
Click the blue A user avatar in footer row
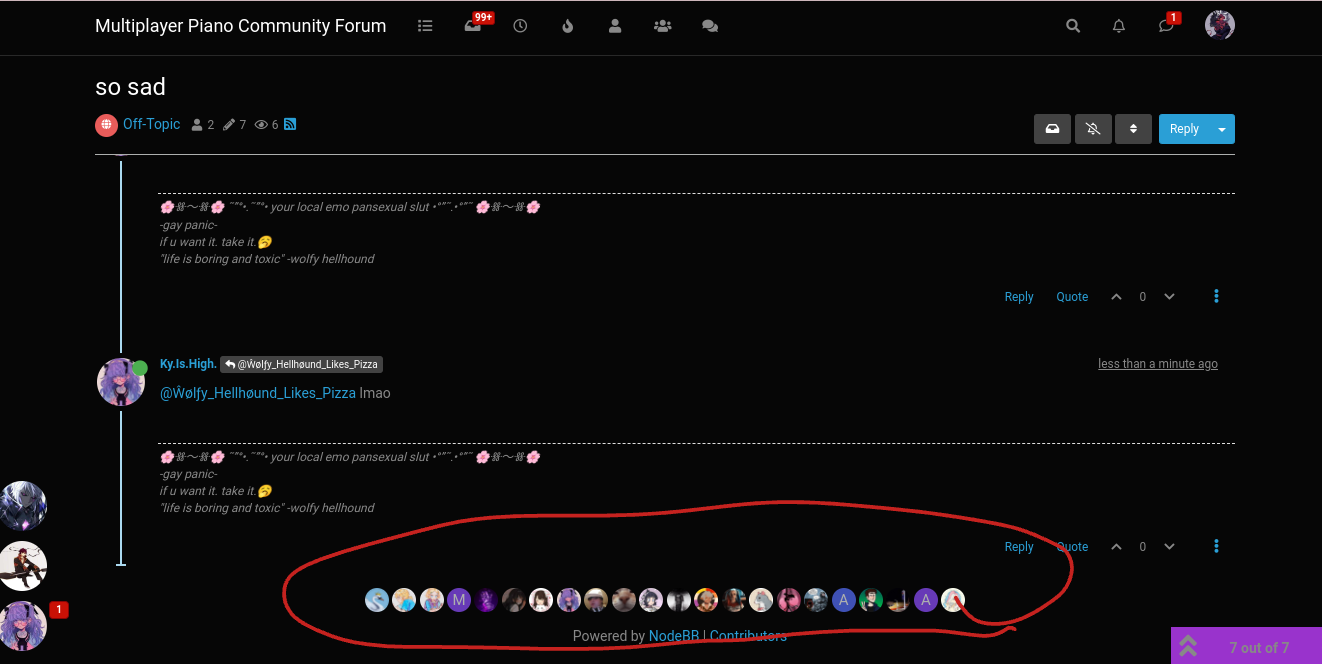pyautogui.click(x=844, y=600)
